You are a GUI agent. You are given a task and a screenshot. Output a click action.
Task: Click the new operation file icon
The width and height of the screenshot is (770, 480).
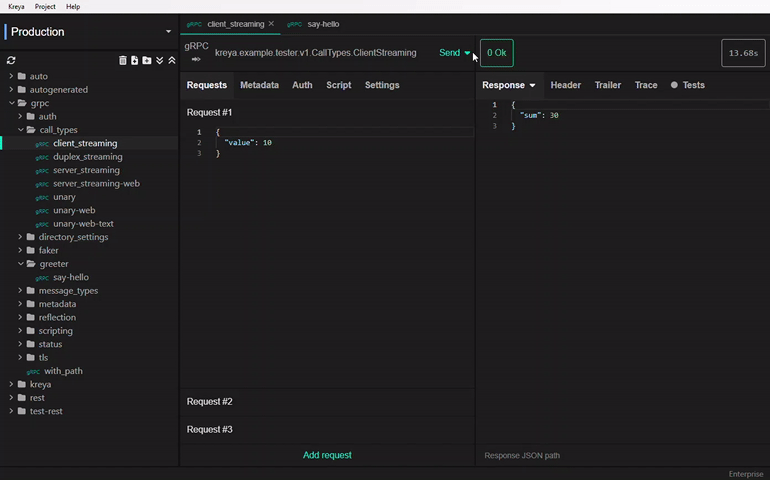click(135, 60)
